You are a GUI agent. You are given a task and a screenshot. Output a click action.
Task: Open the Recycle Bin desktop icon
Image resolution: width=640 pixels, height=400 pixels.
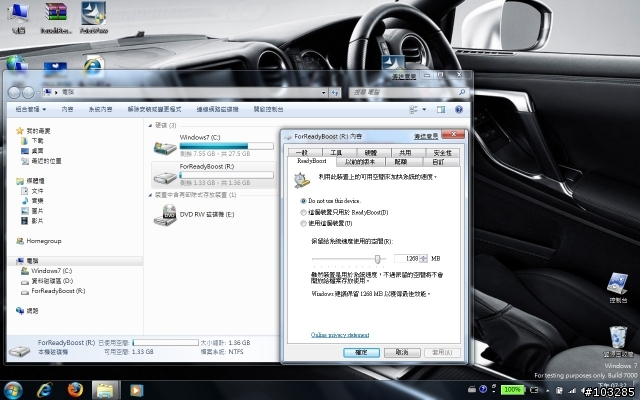(x=618, y=337)
